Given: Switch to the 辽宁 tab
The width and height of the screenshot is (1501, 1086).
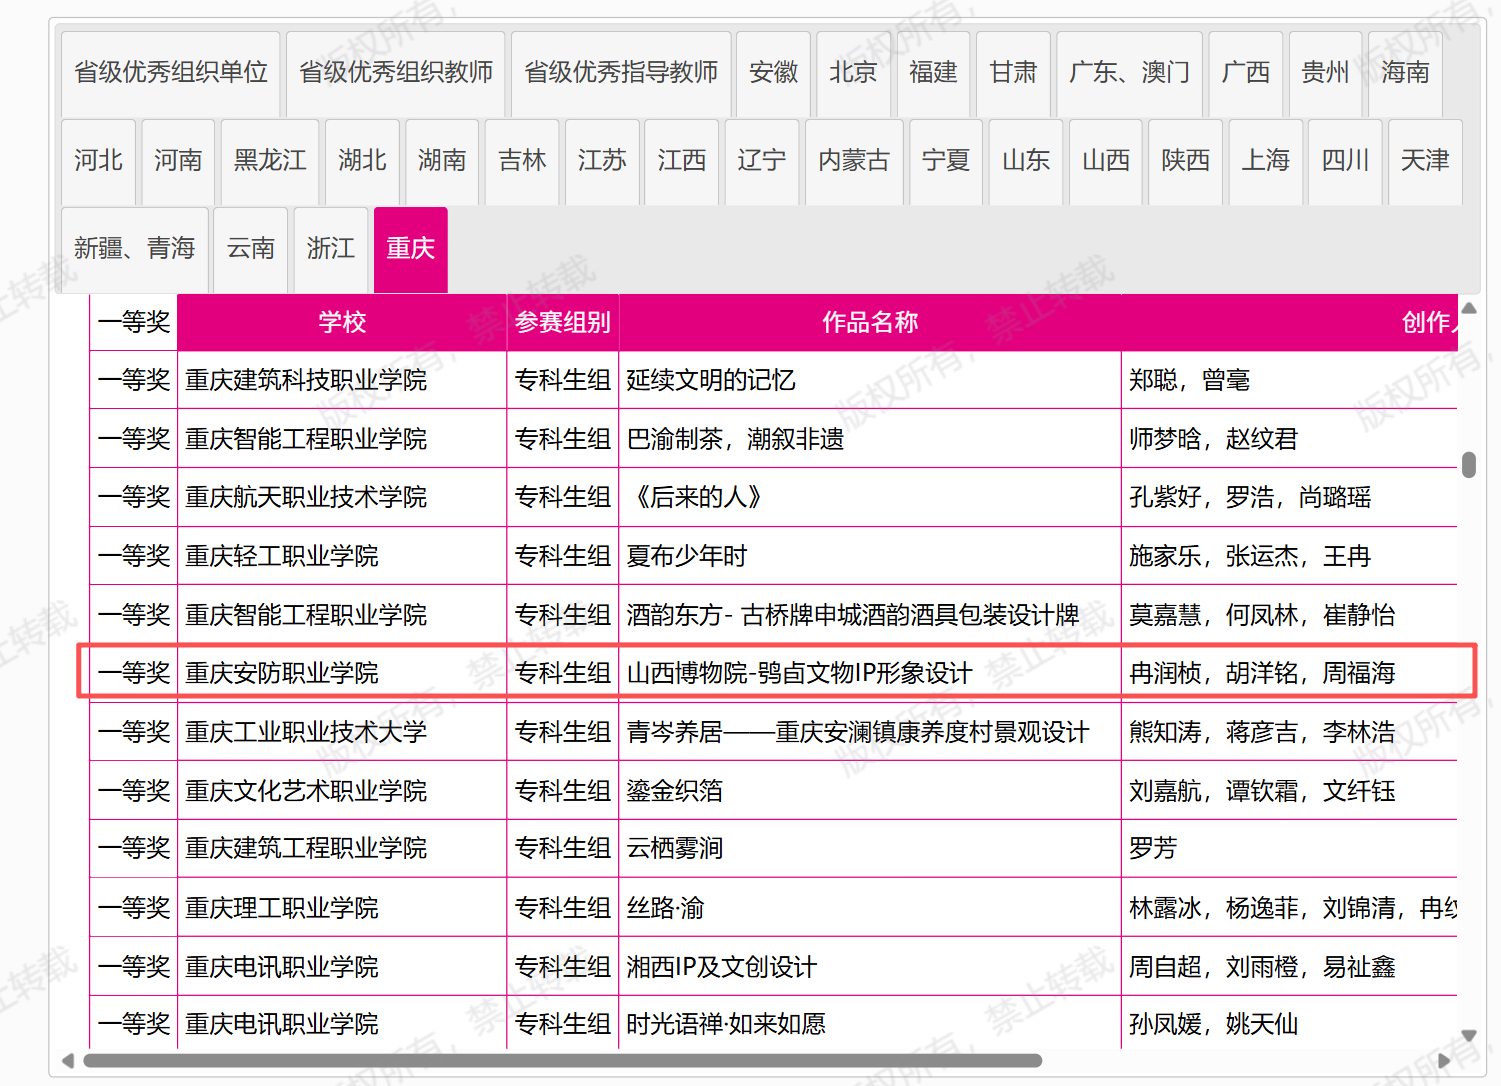Looking at the screenshot, I should [762, 161].
